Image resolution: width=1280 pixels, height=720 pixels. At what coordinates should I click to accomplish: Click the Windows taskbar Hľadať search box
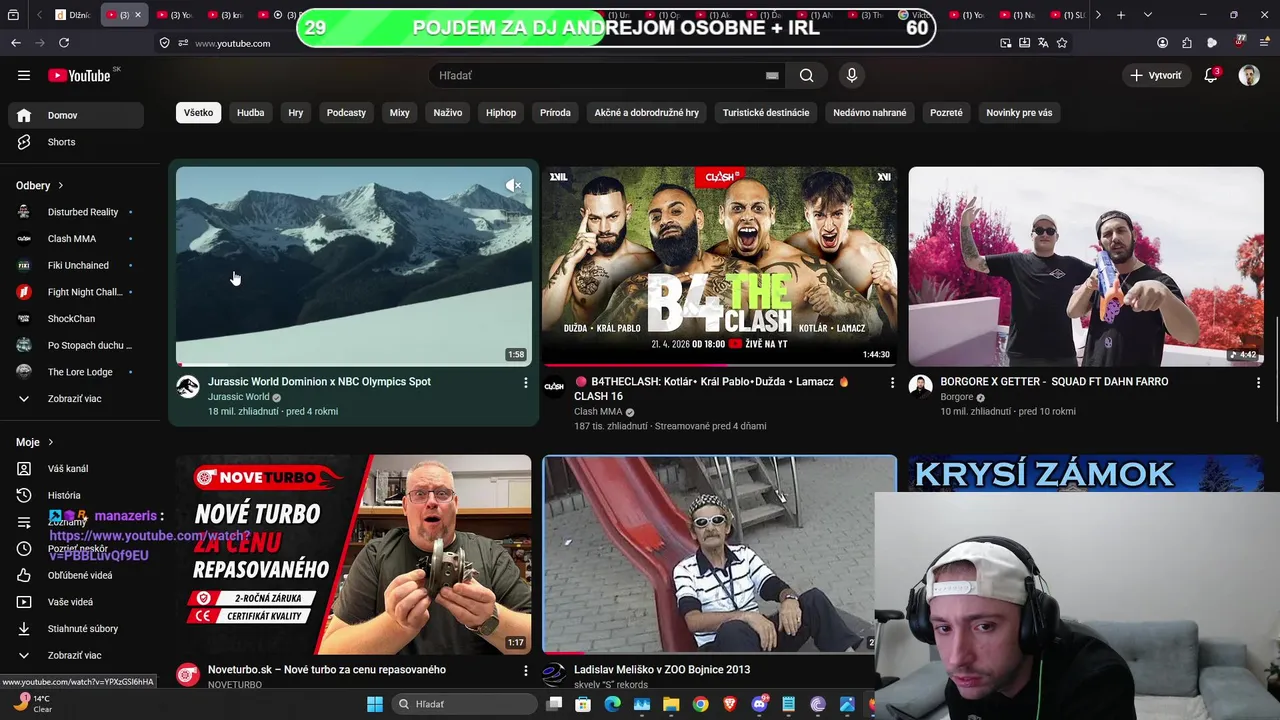click(466, 704)
